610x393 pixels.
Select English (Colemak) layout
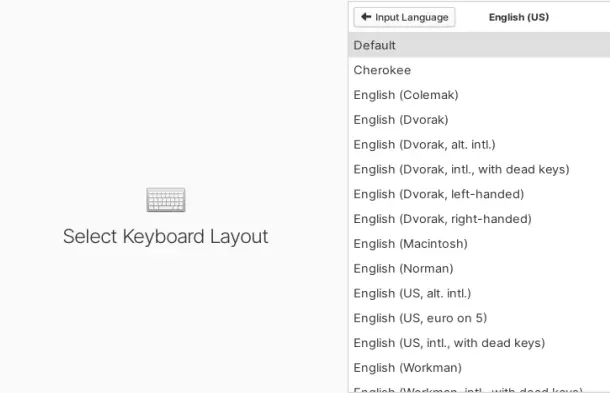[479, 95]
